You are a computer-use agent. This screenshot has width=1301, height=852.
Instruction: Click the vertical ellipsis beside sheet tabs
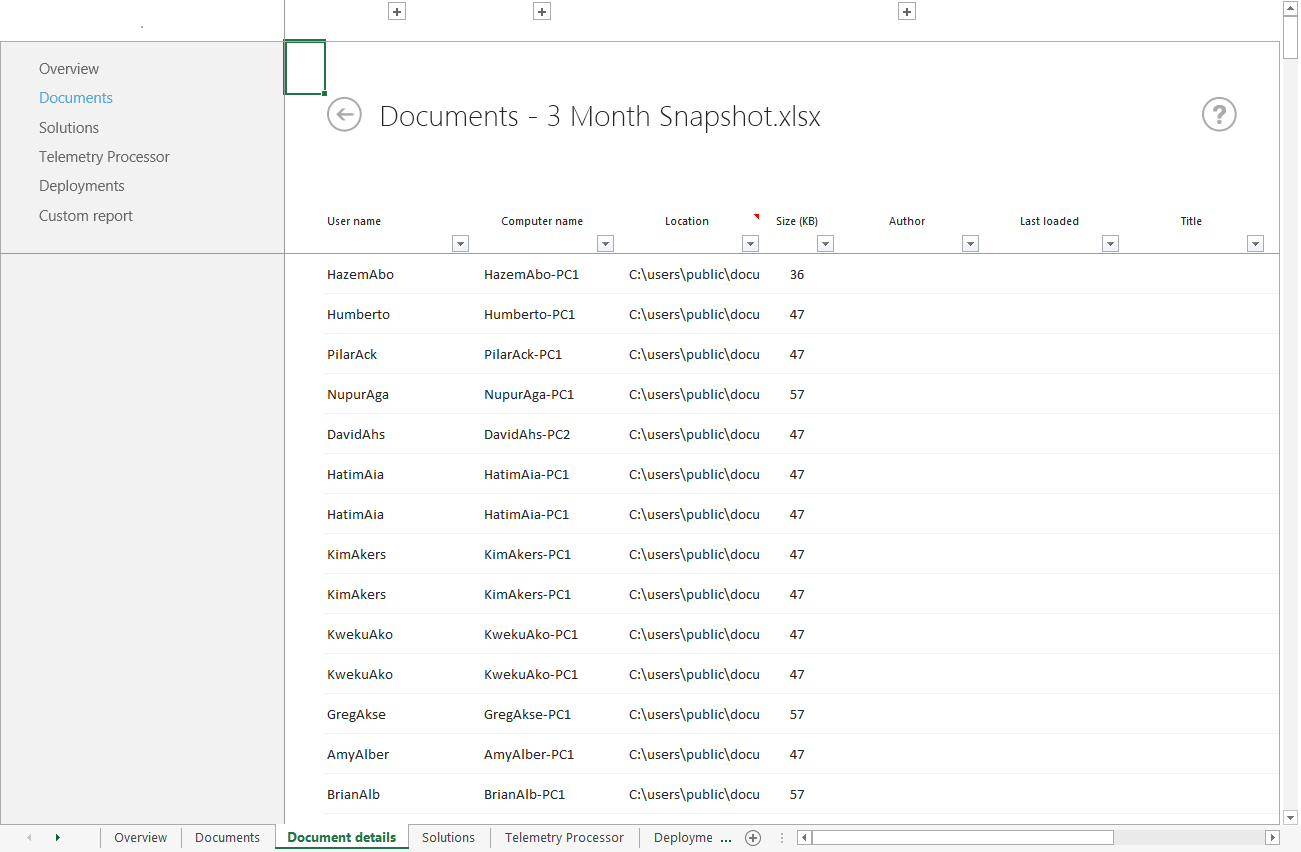click(x=781, y=837)
